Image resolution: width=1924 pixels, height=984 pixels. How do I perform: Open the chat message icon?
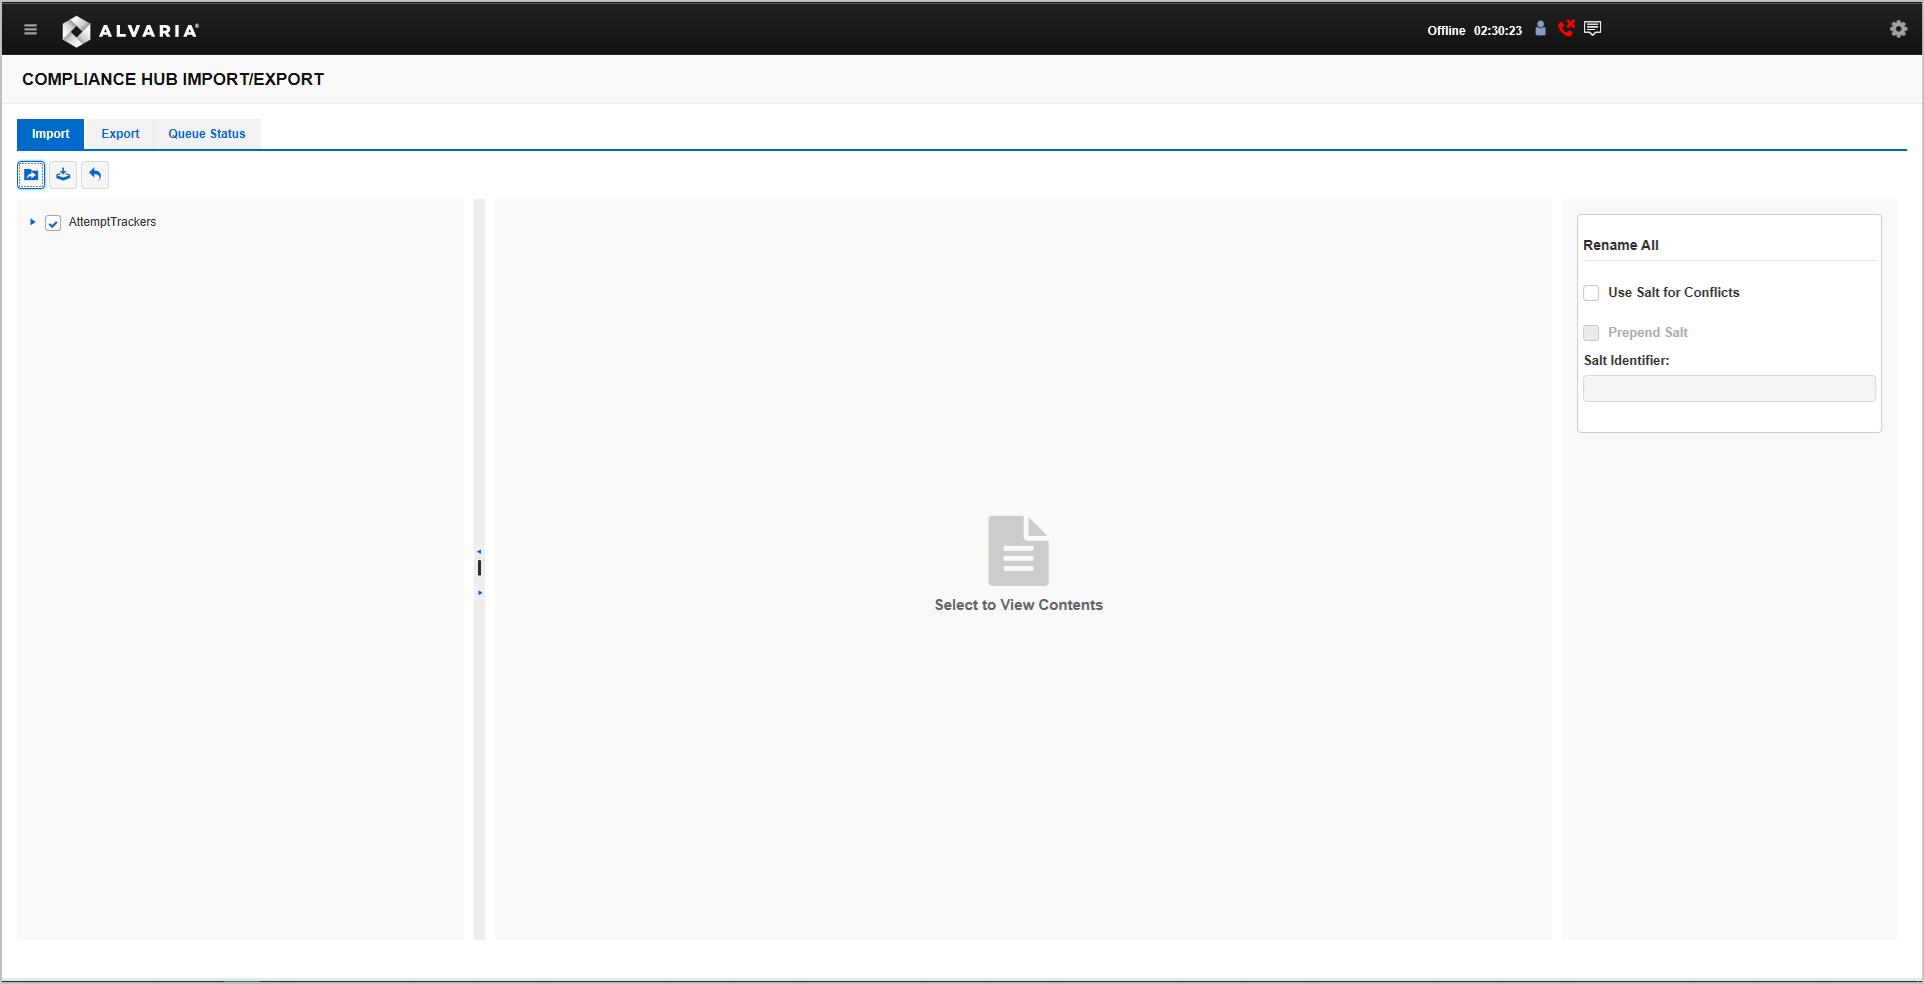pos(1591,29)
